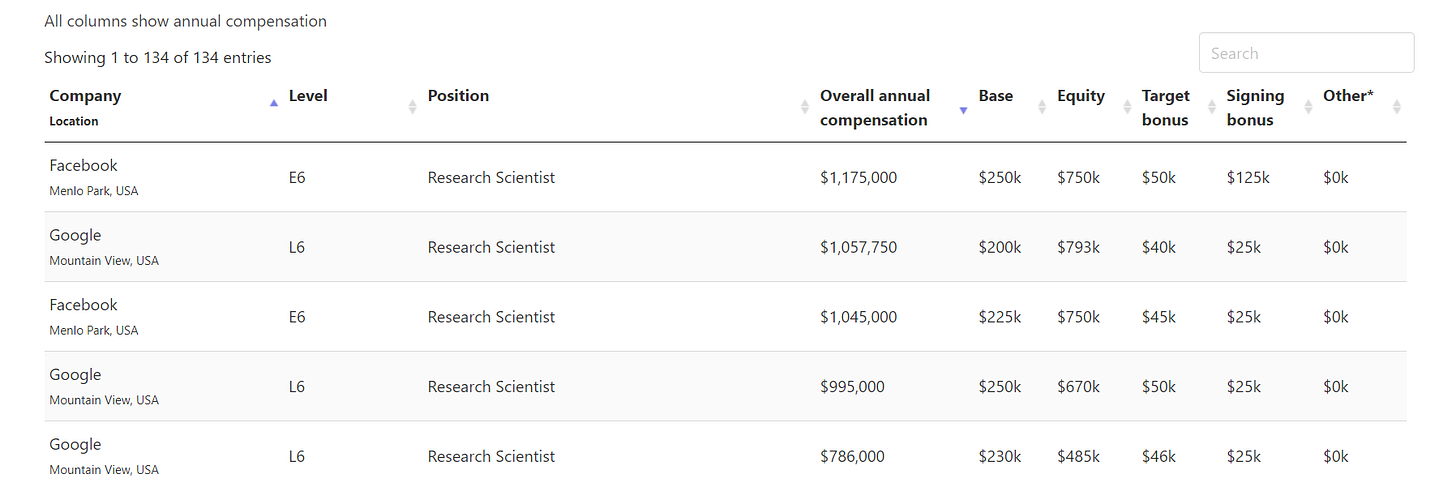Click the $786,000 compensation cell
The height and width of the screenshot is (486, 1456).
[852, 456]
